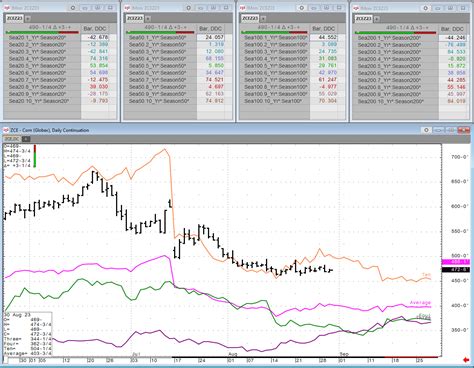Image resolution: width=474 pixels, height=368 pixels.
Task: Click value 44.552 in Sea100 window
Action: (x=328, y=37)
